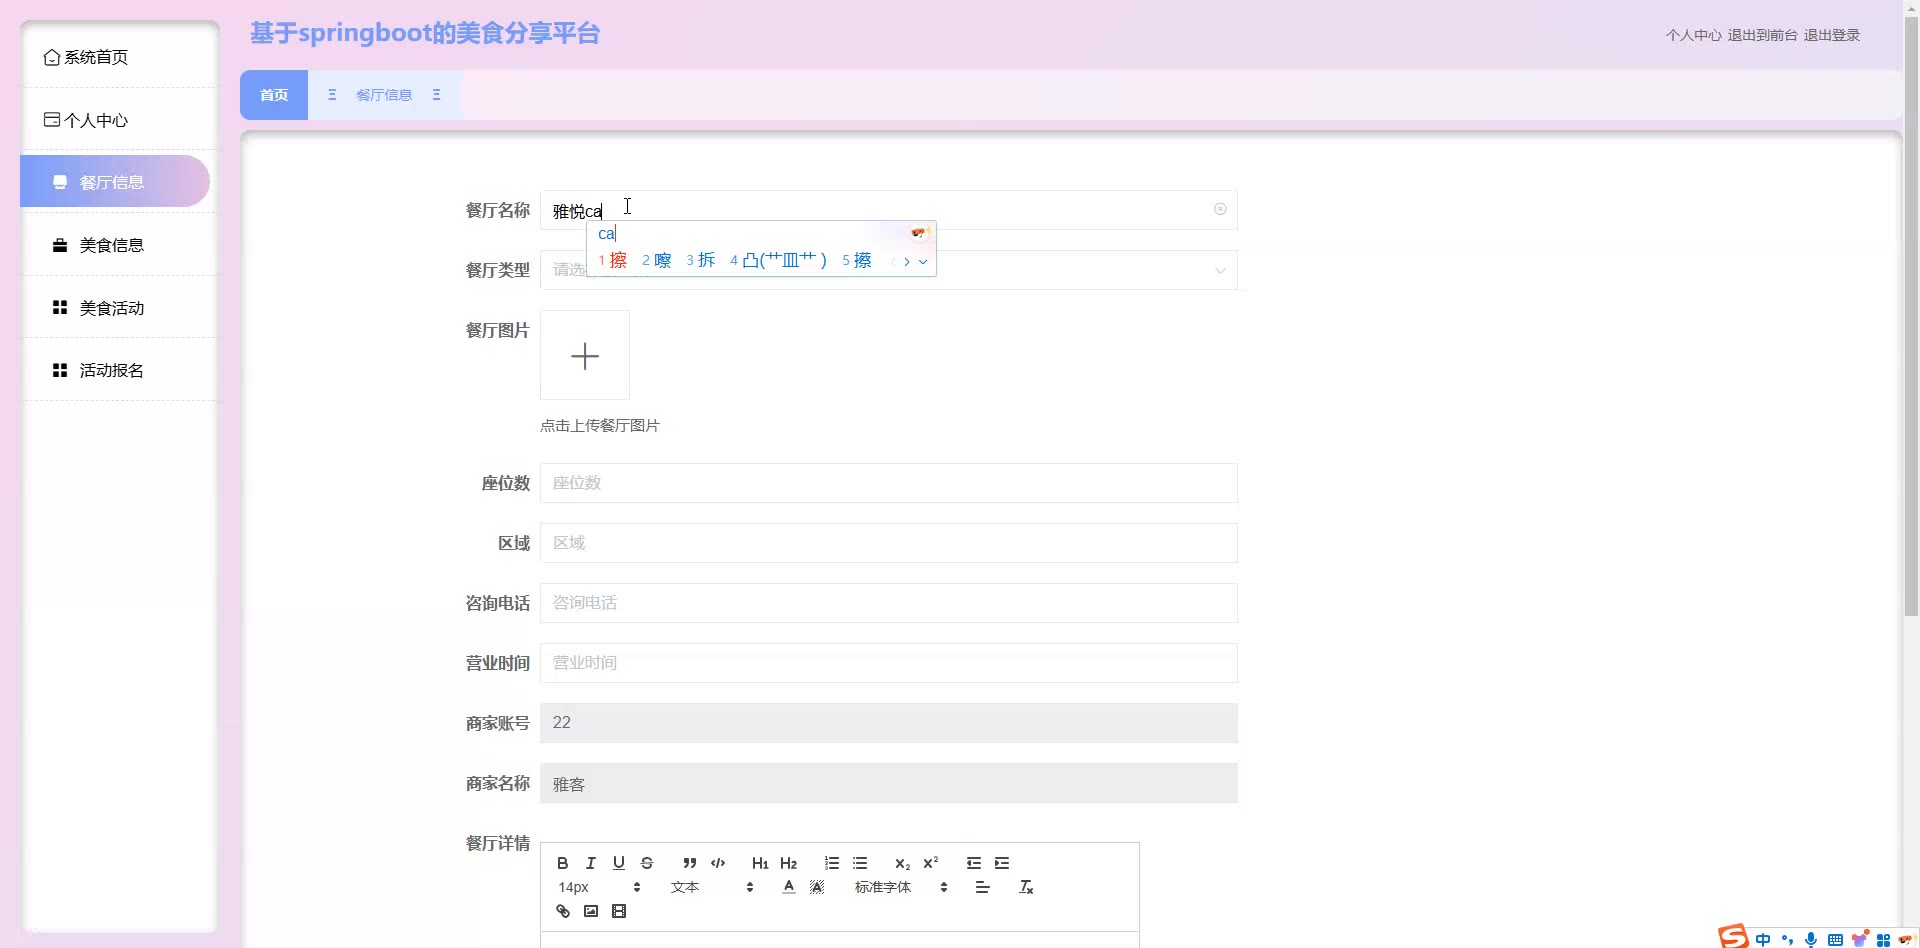Viewport: 1920px width, 948px height.
Task: Open the 标准字体 font family dropdown
Action: pyautogui.click(x=900, y=887)
